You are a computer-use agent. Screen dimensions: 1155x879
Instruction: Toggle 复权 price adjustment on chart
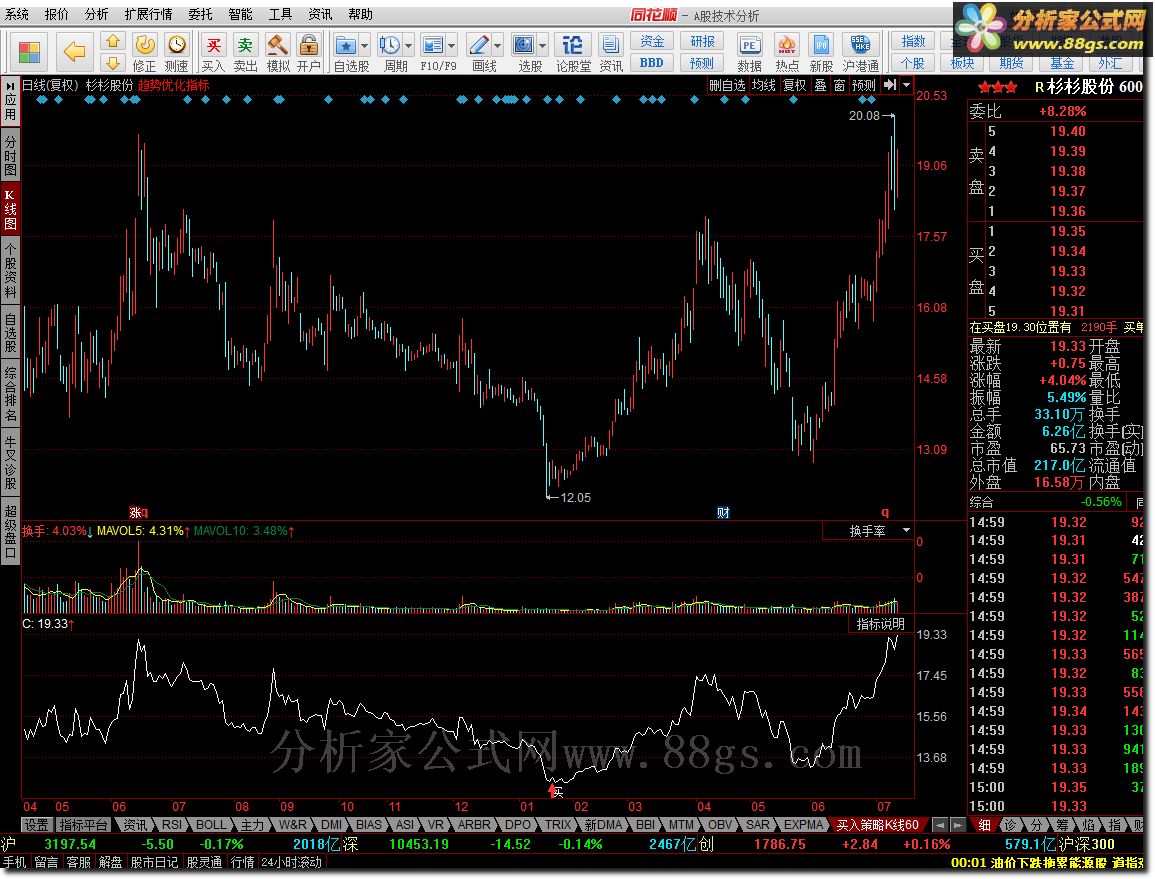pyautogui.click(x=795, y=85)
